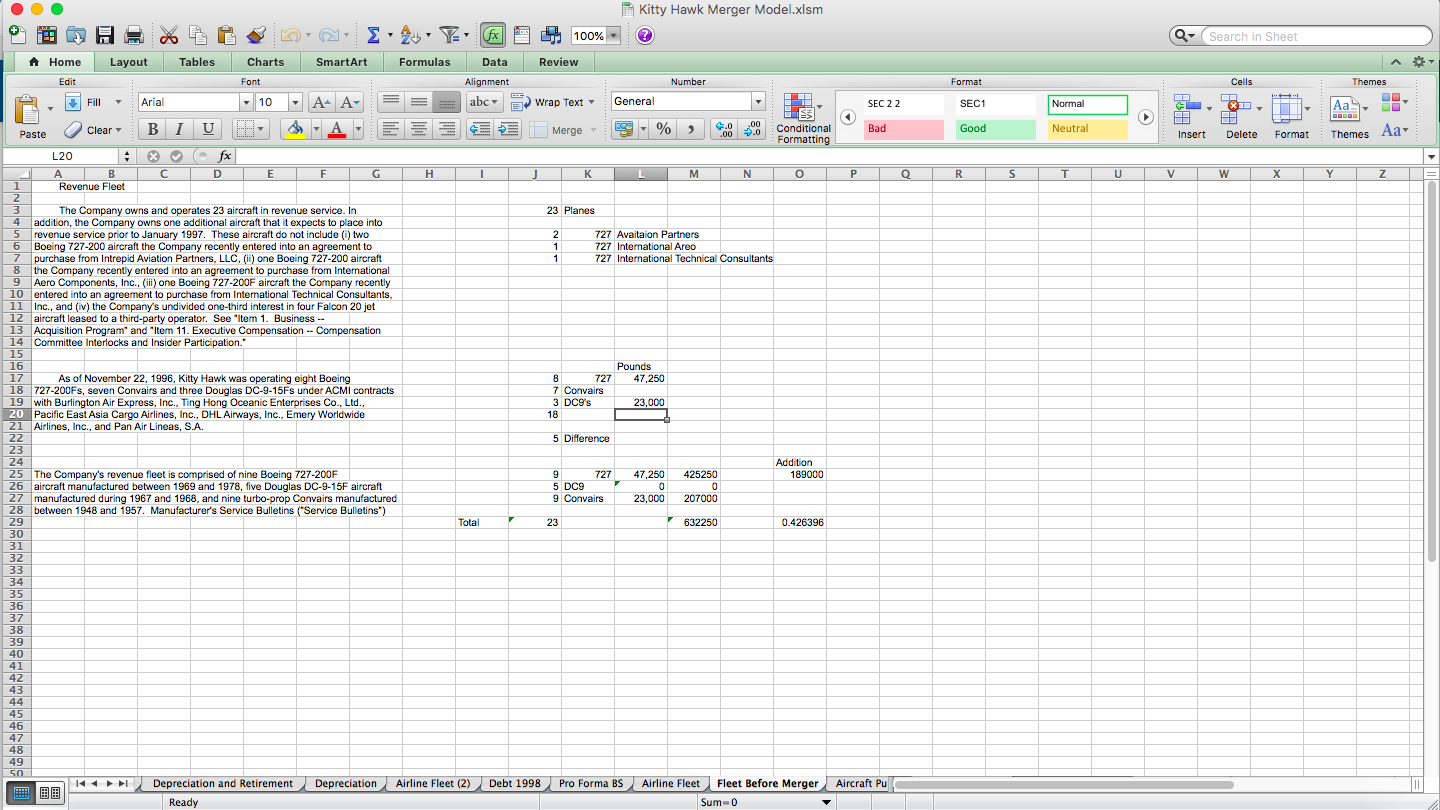This screenshot has width=1440, height=810.
Task: Click the AutoSum icon in the toolbar
Action: [374, 34]
